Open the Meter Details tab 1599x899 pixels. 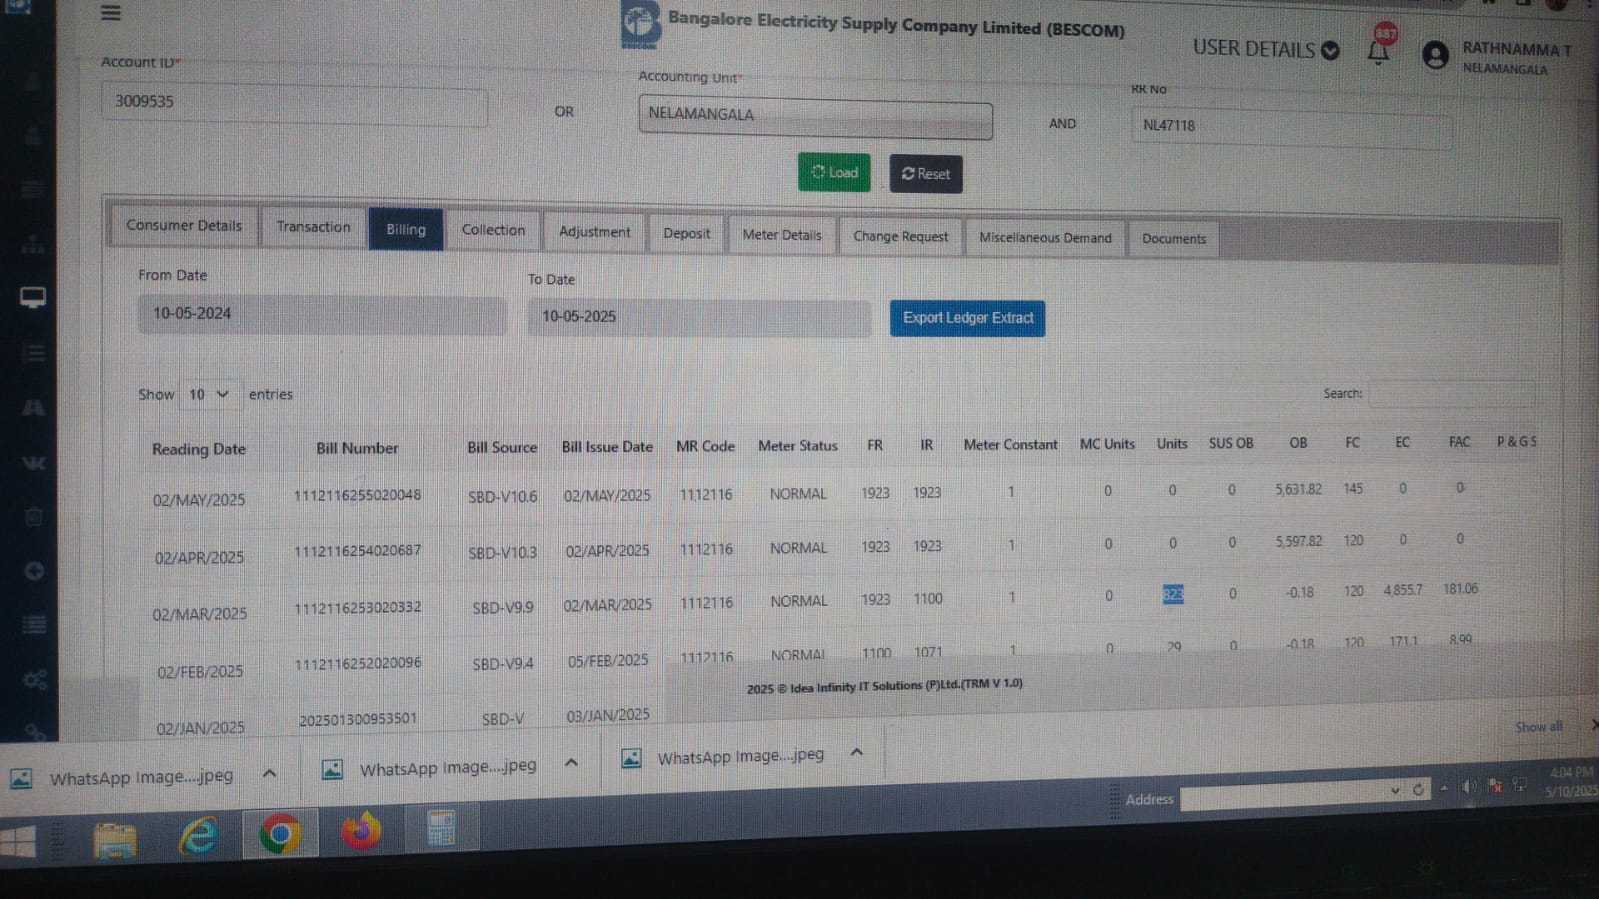(x=782, y=235)
